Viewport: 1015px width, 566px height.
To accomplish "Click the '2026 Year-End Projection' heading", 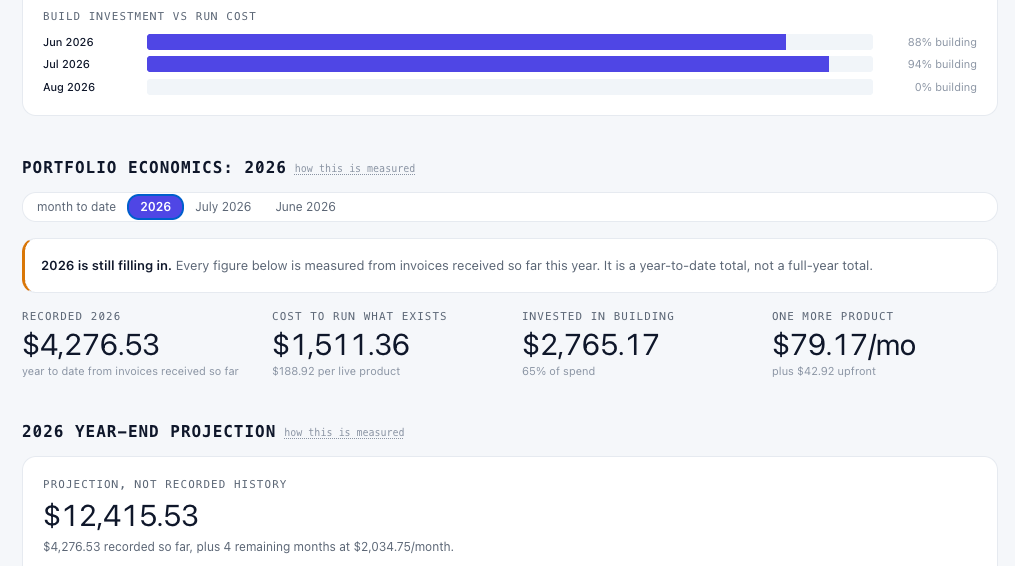I will tap(149, 431).
